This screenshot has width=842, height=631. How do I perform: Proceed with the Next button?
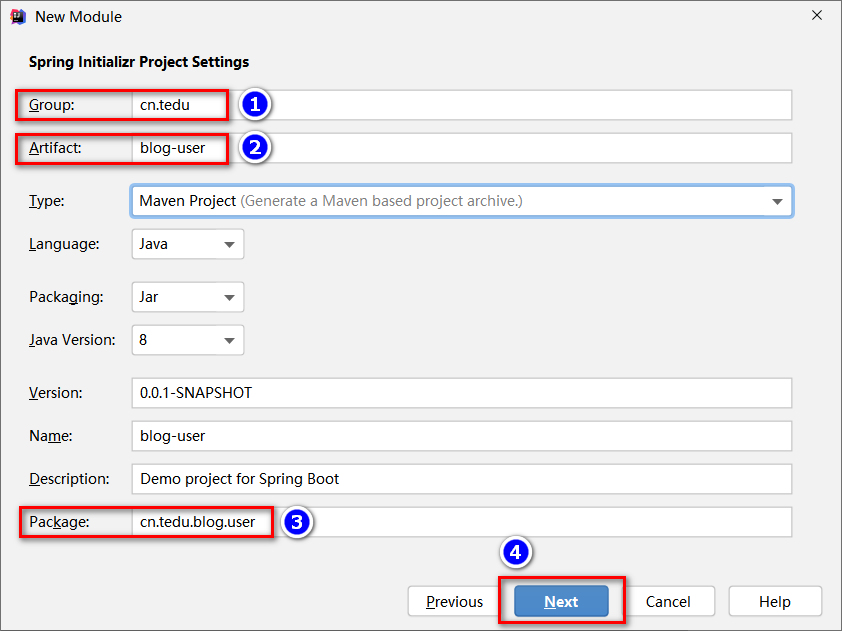[x=561, y=601]
